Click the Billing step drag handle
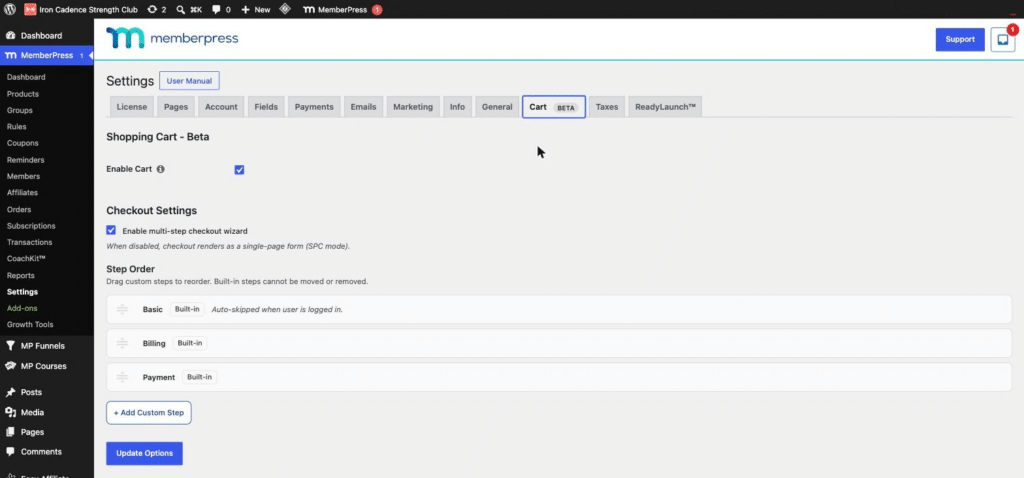Screen dimensions: 1024x478 pos(122,343)
